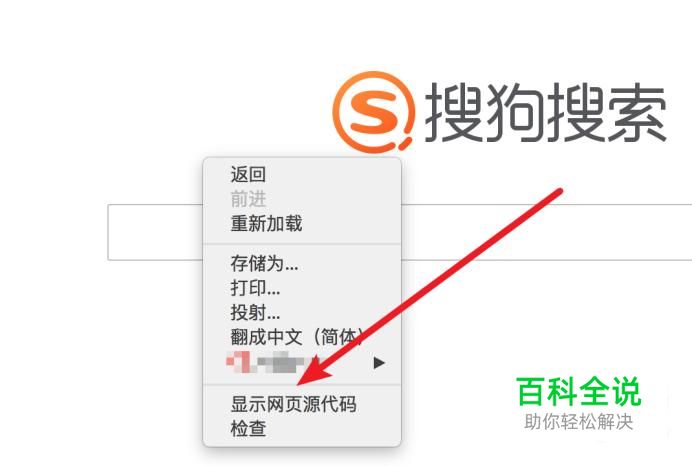The image size is (692, 466).
Task: Choose 翻成中文（简体）translate option
Action: tap(297, 337)
